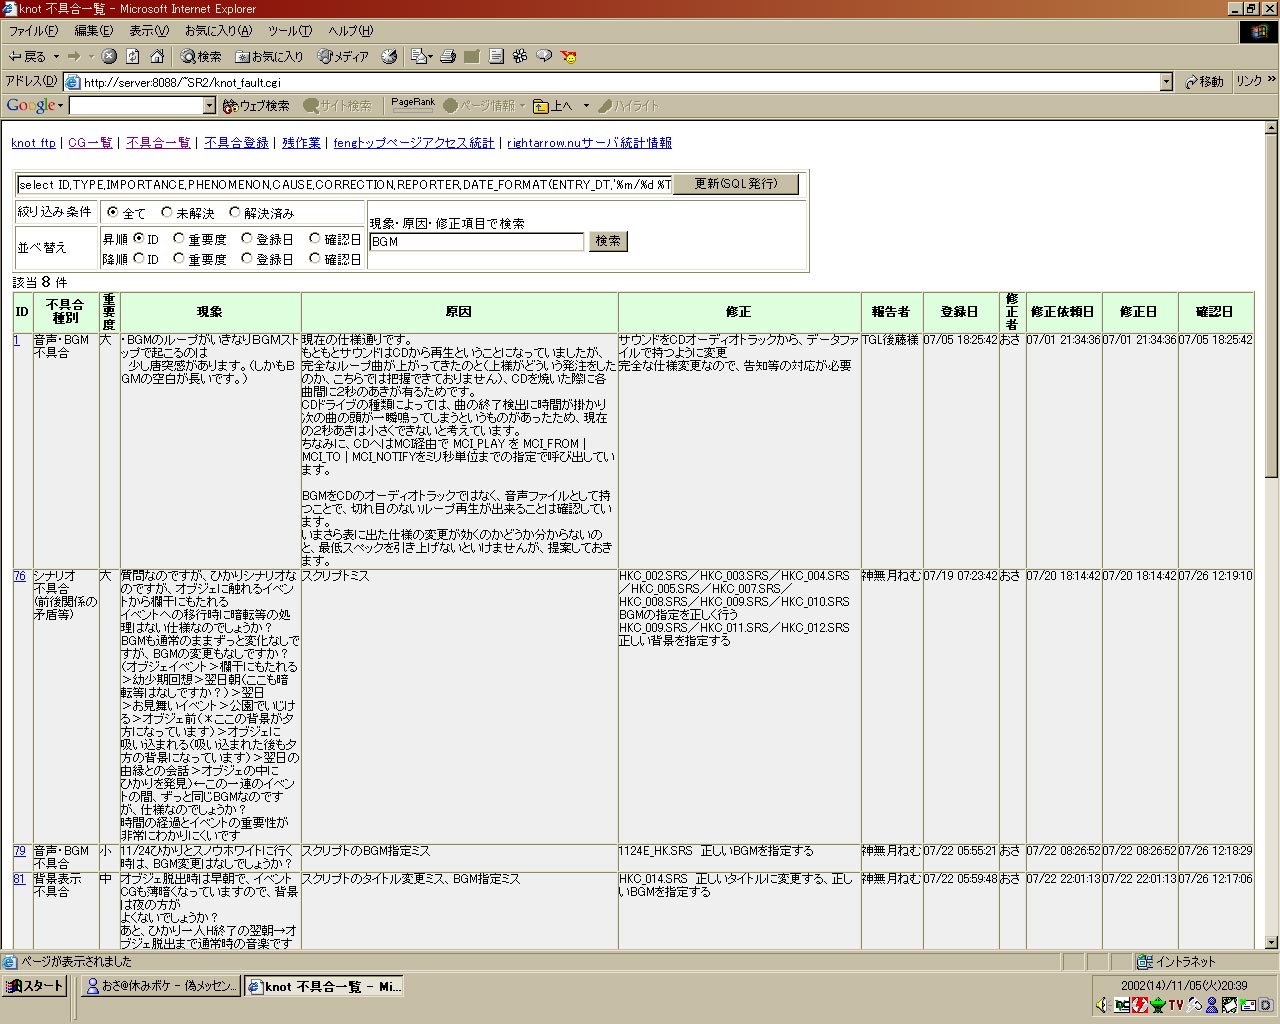
Task: Open the 残作業 link
Action: click(301, 143)
